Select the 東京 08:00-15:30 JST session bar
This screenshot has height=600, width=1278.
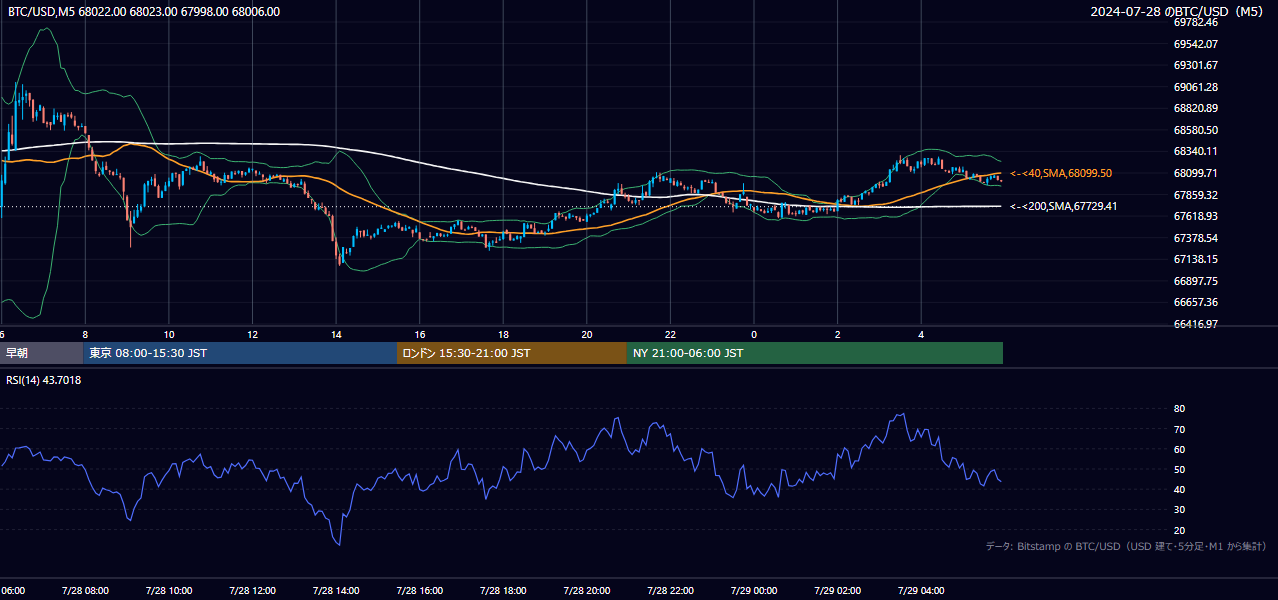(x=241, y=353)
